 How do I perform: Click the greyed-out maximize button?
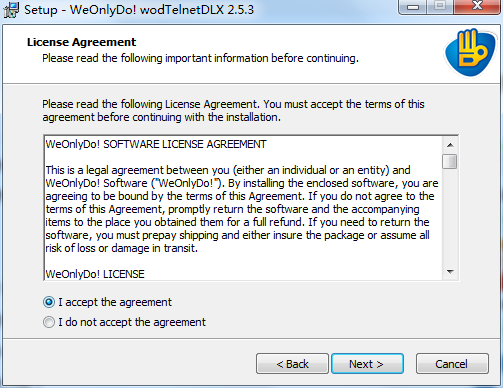coord(440,7)
